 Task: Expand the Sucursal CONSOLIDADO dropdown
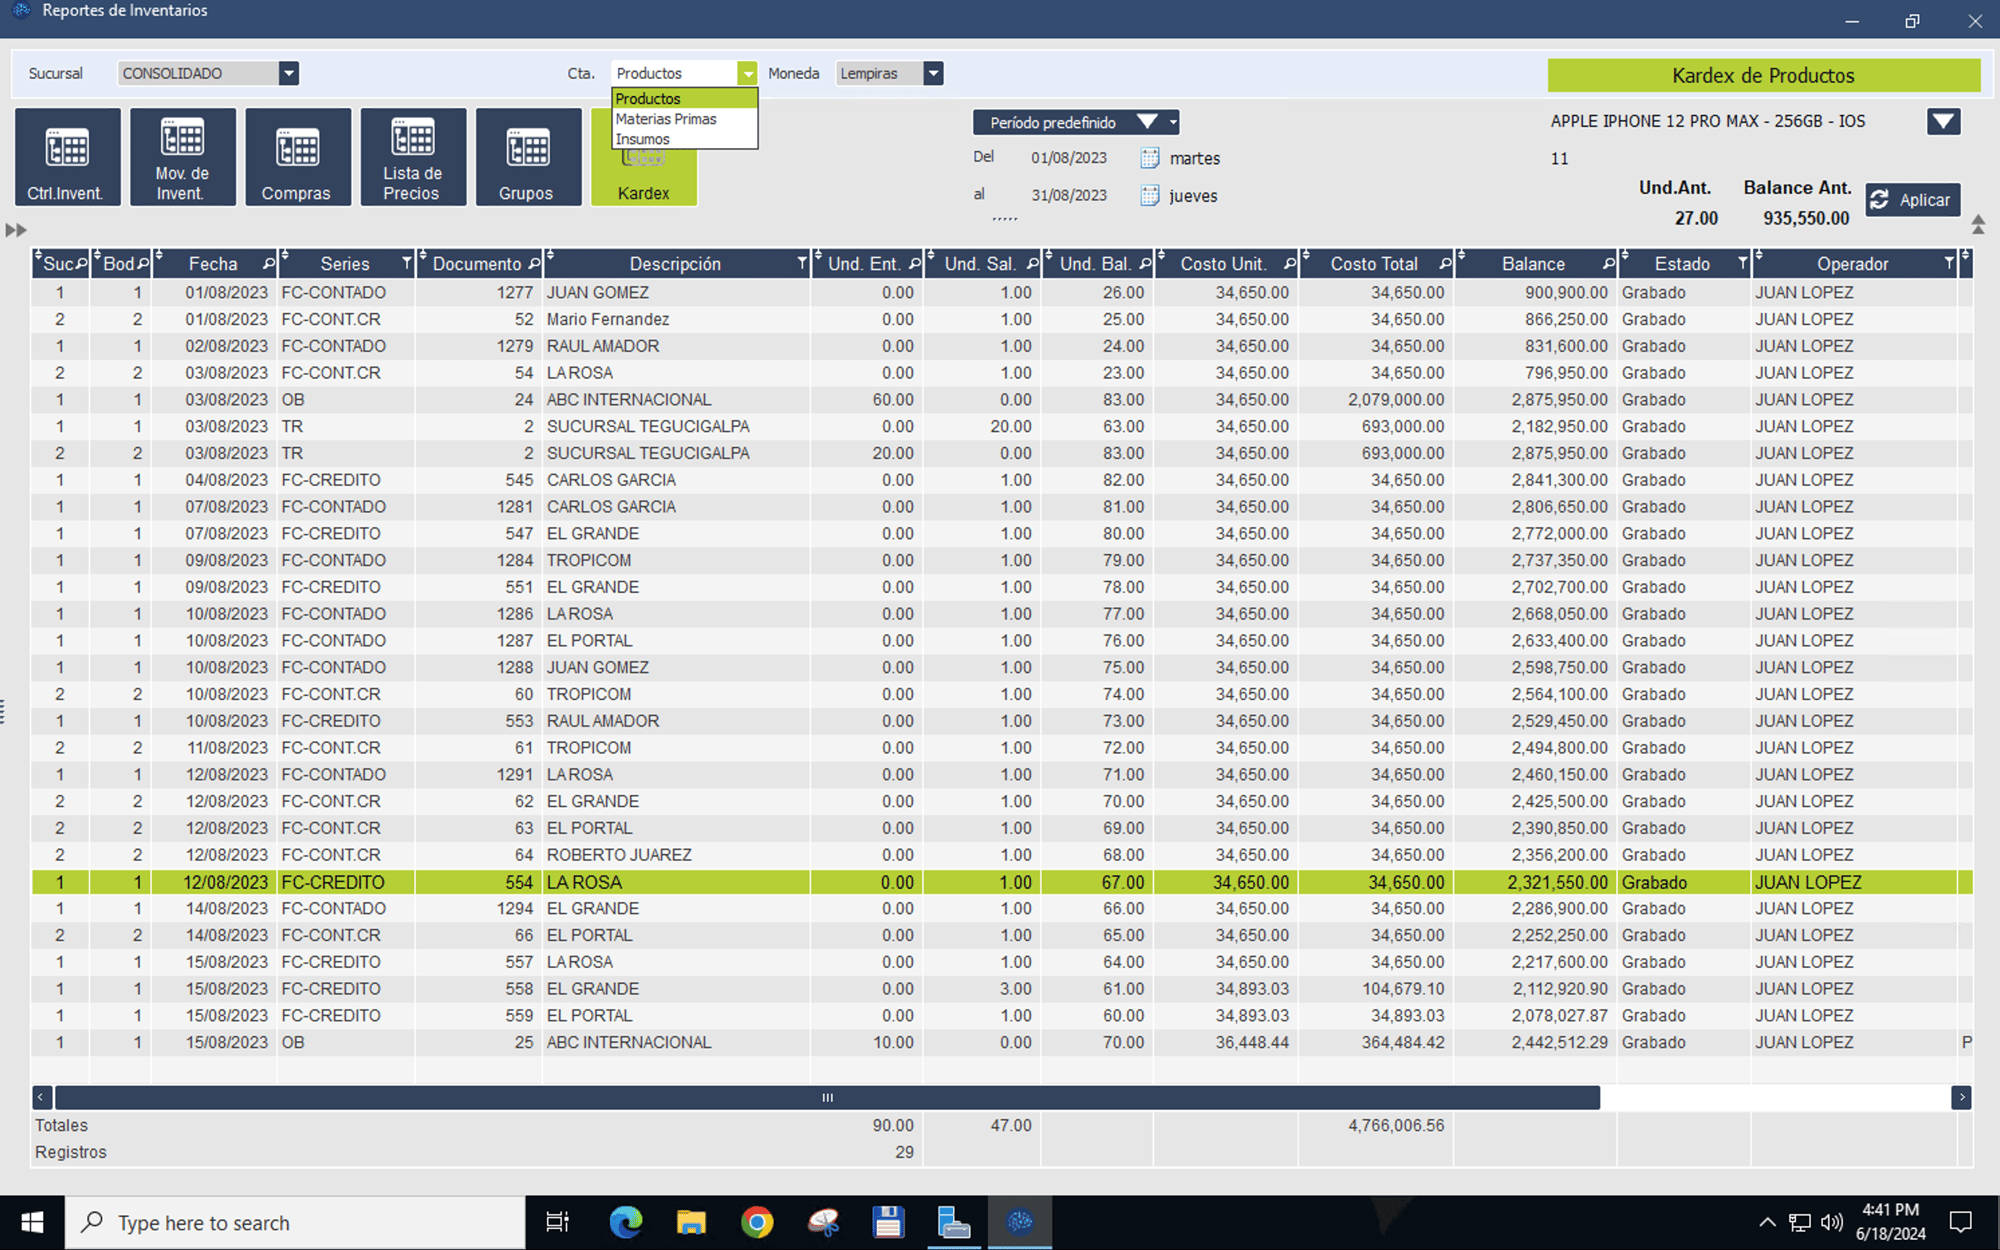(288, 73)
